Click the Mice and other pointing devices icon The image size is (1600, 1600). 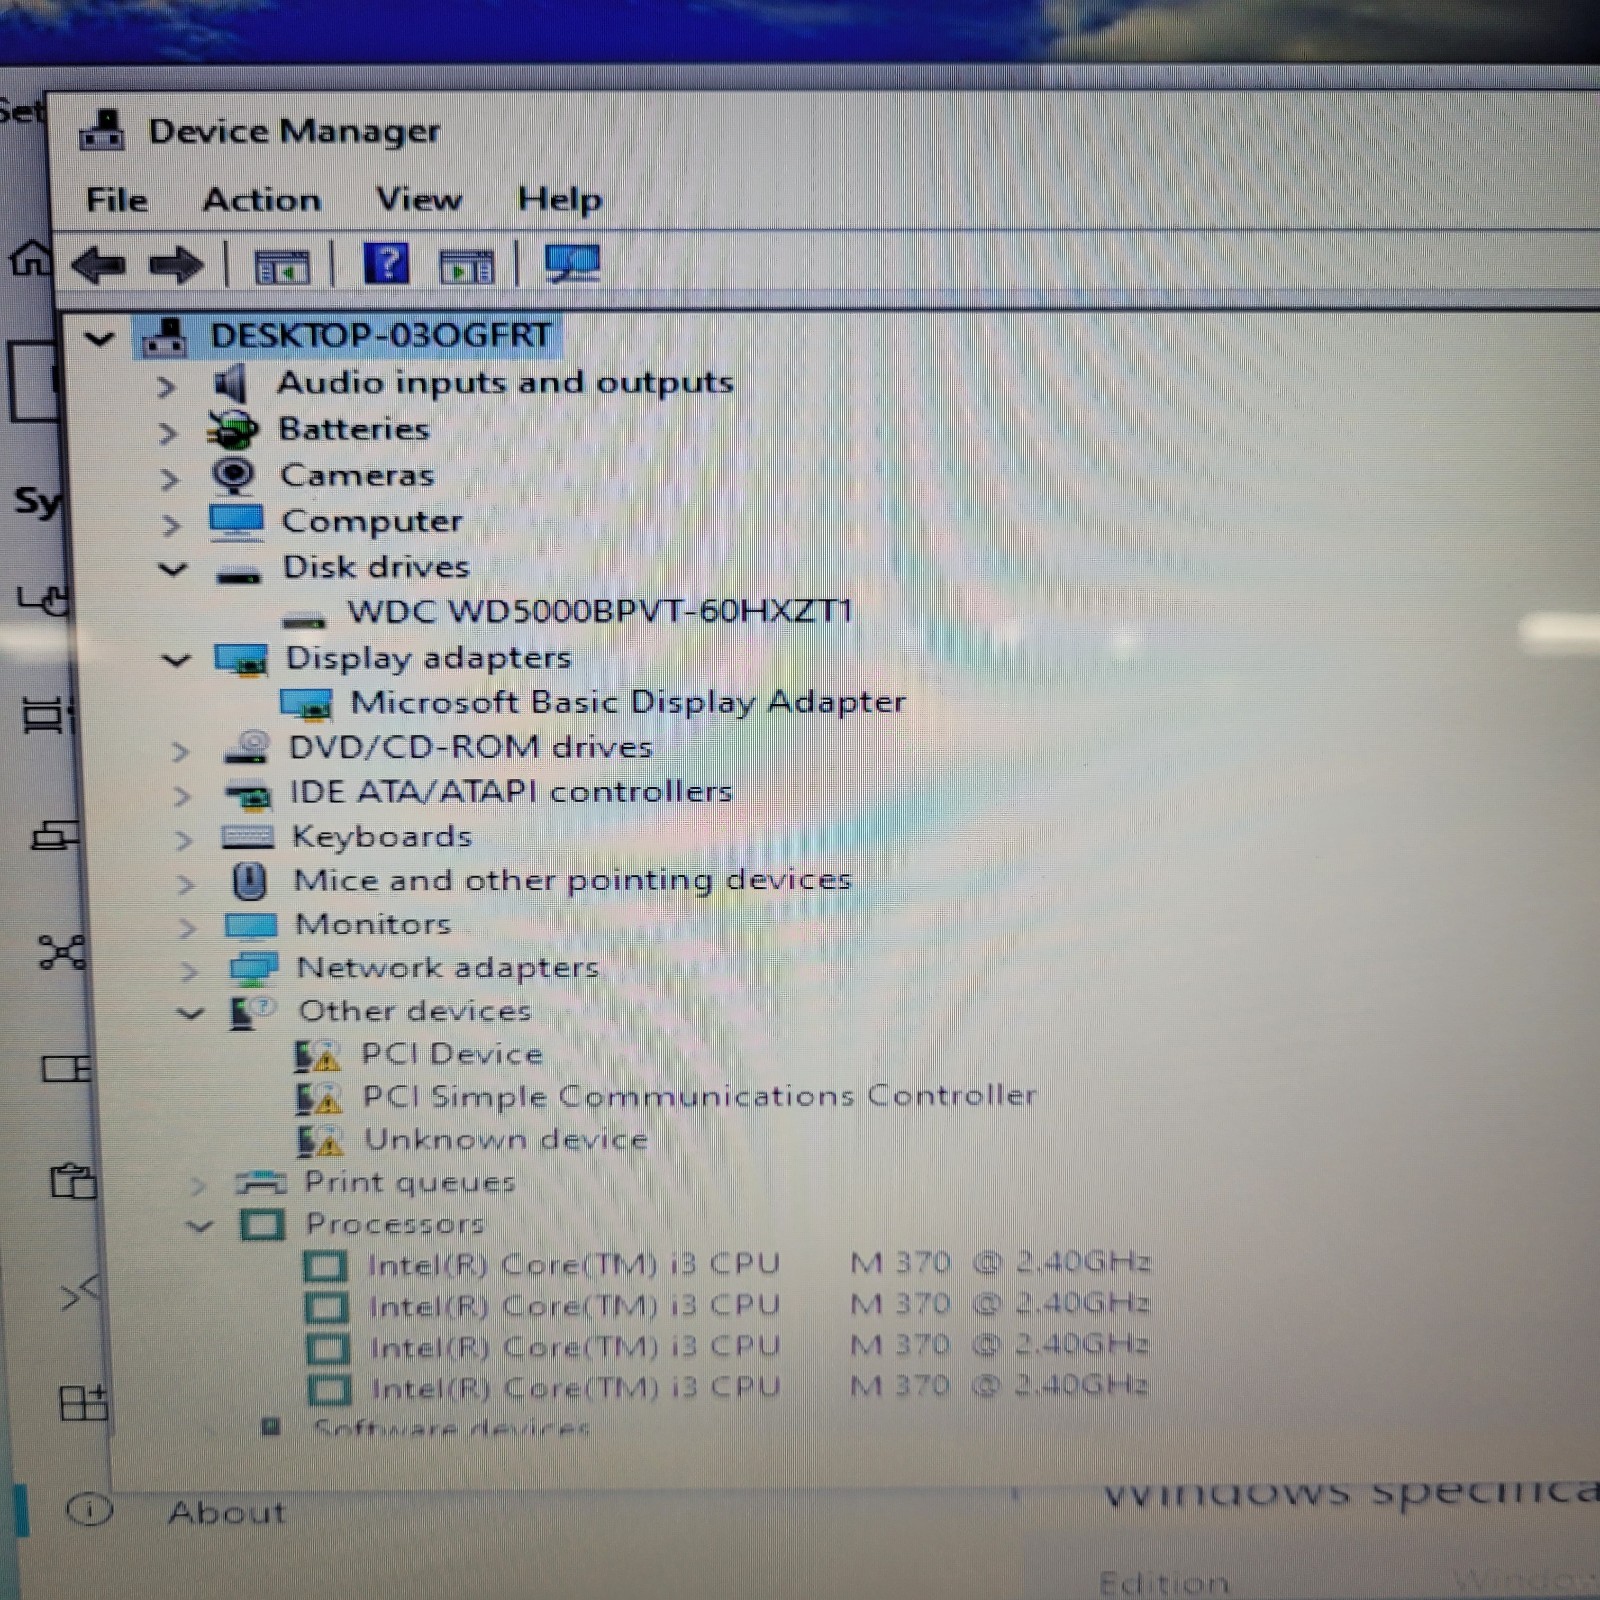249,881
